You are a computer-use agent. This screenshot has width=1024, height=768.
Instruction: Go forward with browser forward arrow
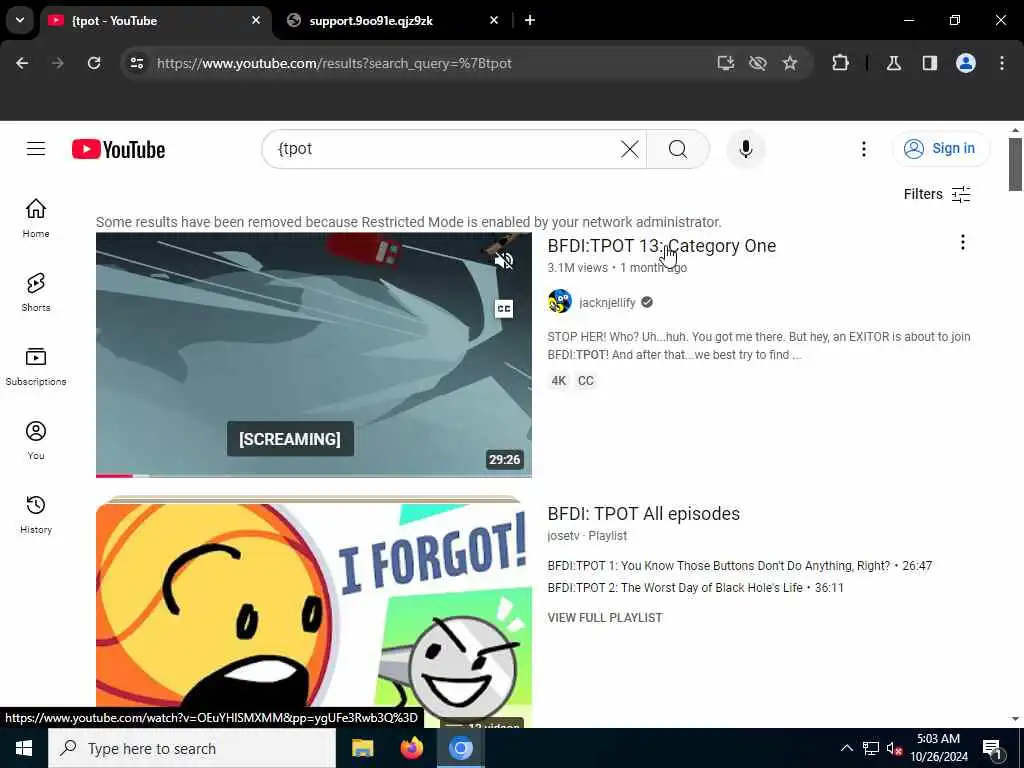click(x=57, y=63)
